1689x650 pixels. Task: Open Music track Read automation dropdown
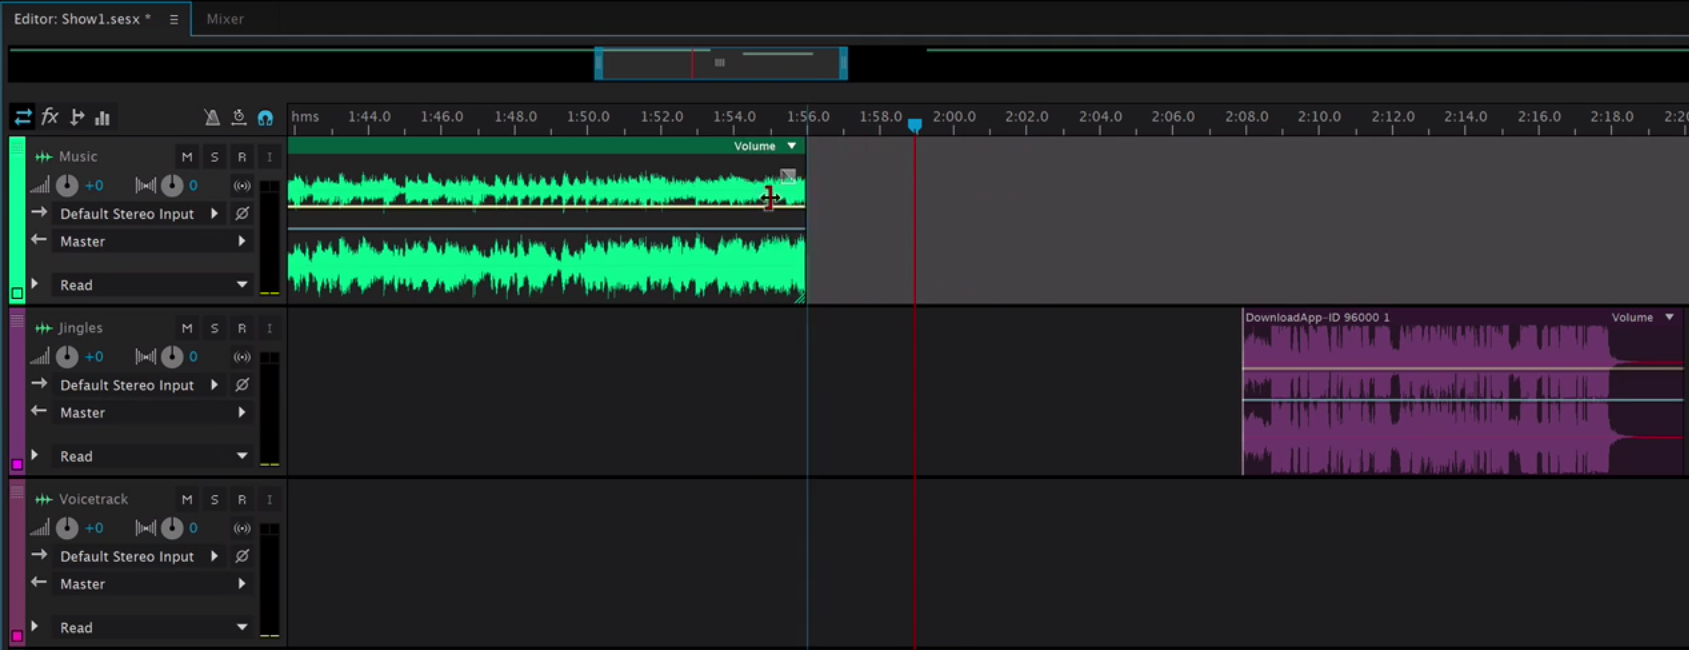[152, 285]
